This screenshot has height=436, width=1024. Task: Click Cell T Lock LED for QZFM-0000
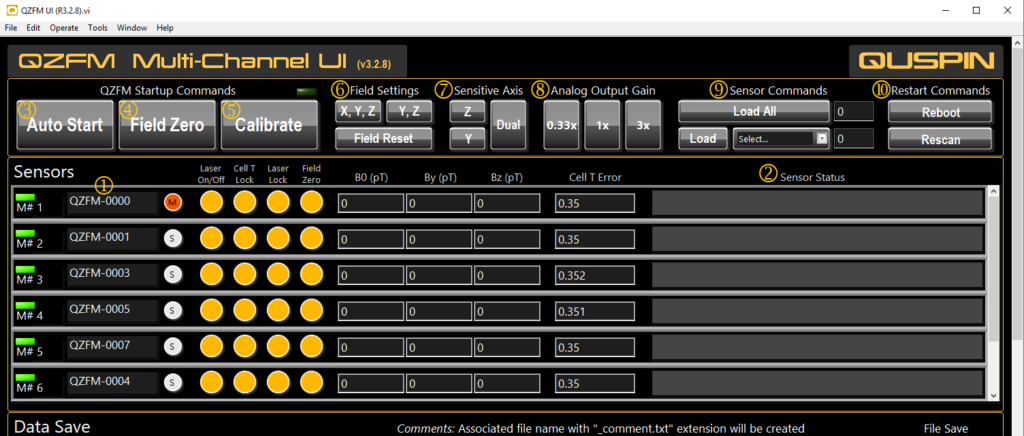tap(244, 202)
